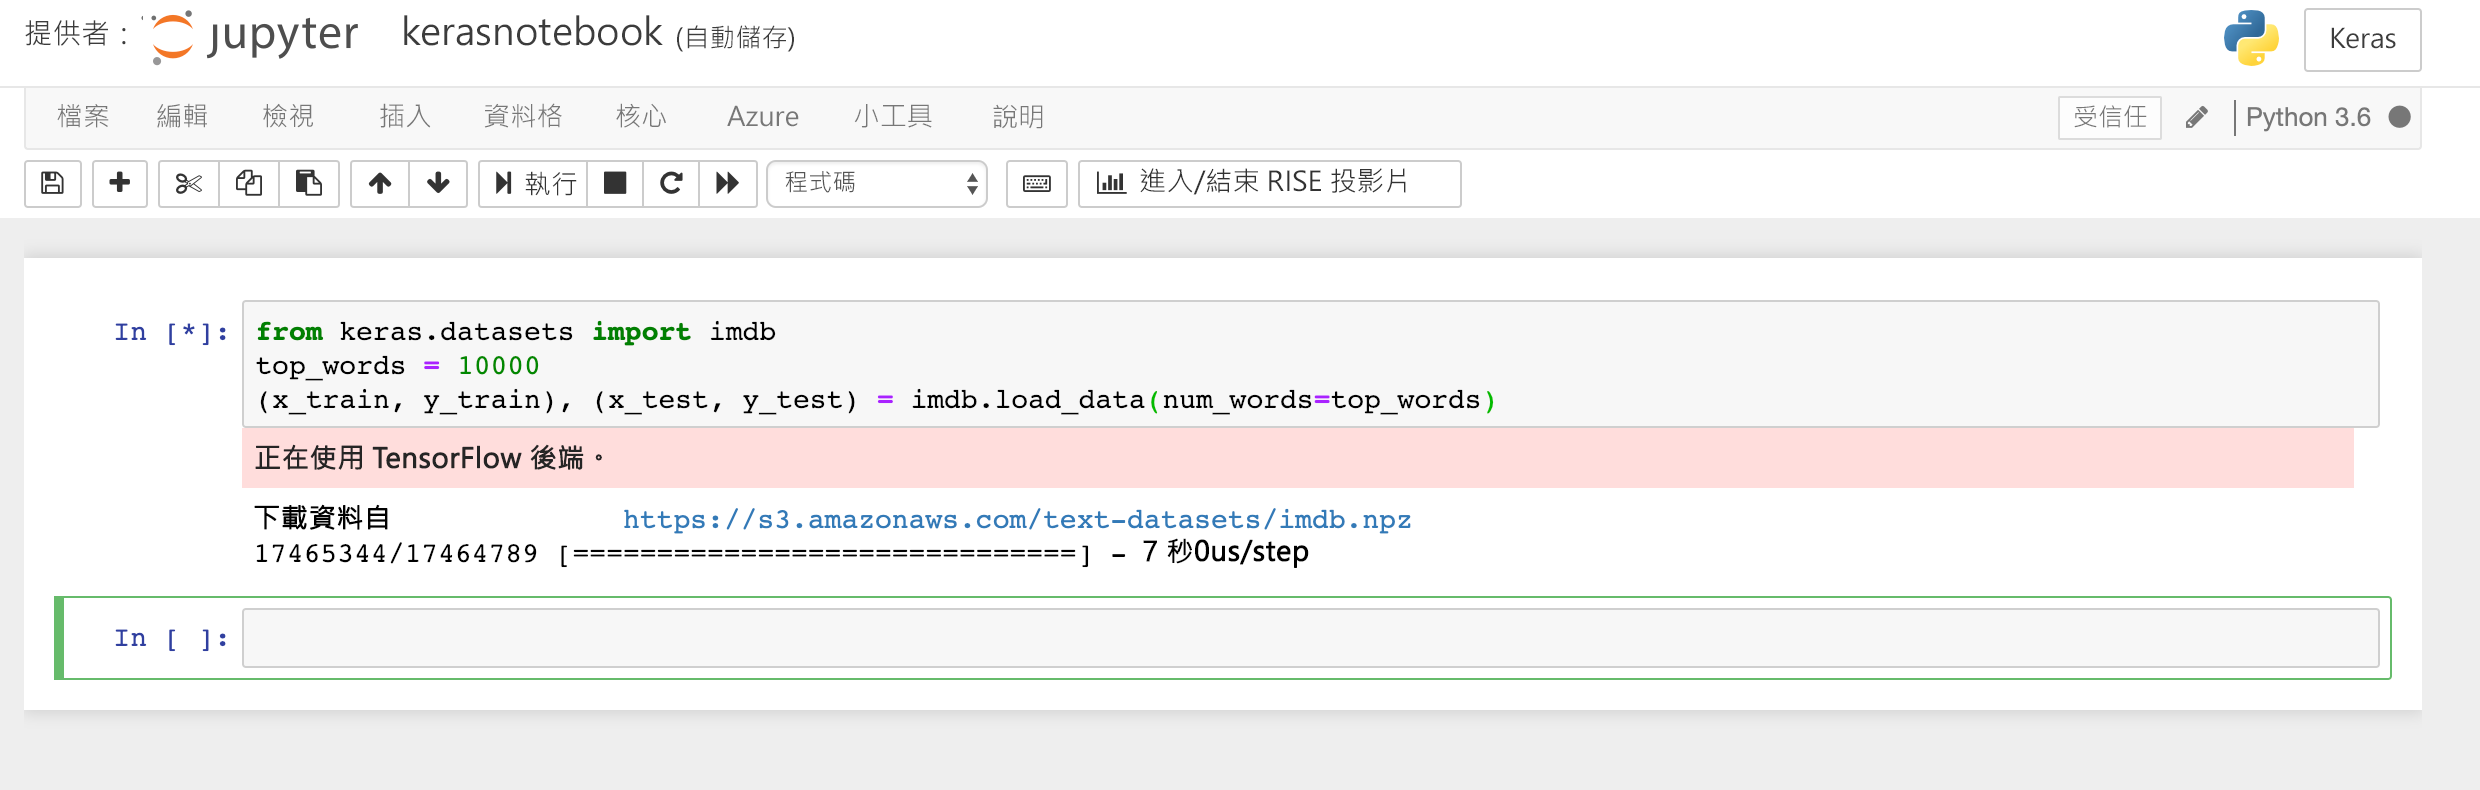Click the In [*] running cell prompt
The height and width of the screenshot is (790, 2480).
point(171,332)
